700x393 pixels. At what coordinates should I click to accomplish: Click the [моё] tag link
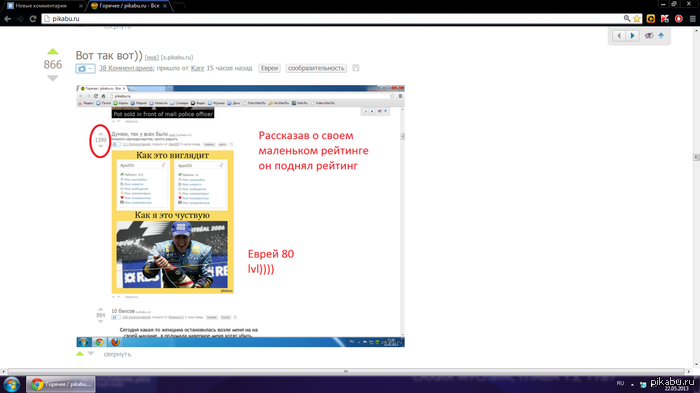click(152, 58)
